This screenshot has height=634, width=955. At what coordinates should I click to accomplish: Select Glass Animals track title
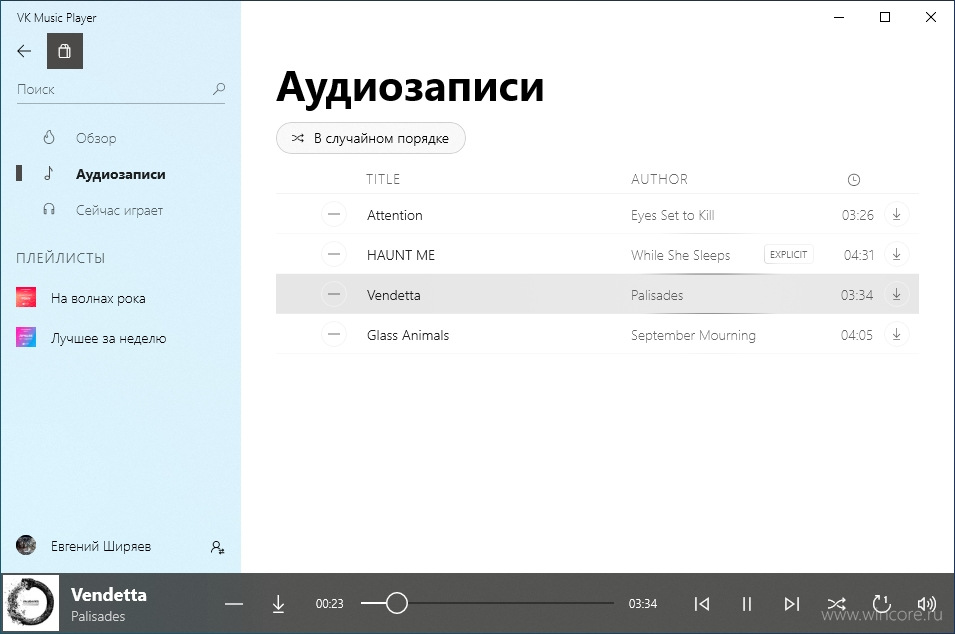(x=408, y=335)
